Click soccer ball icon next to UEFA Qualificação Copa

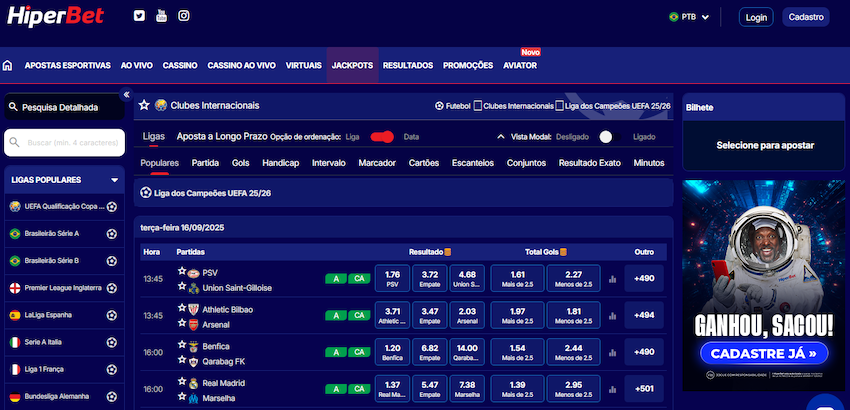pos(112,207)
